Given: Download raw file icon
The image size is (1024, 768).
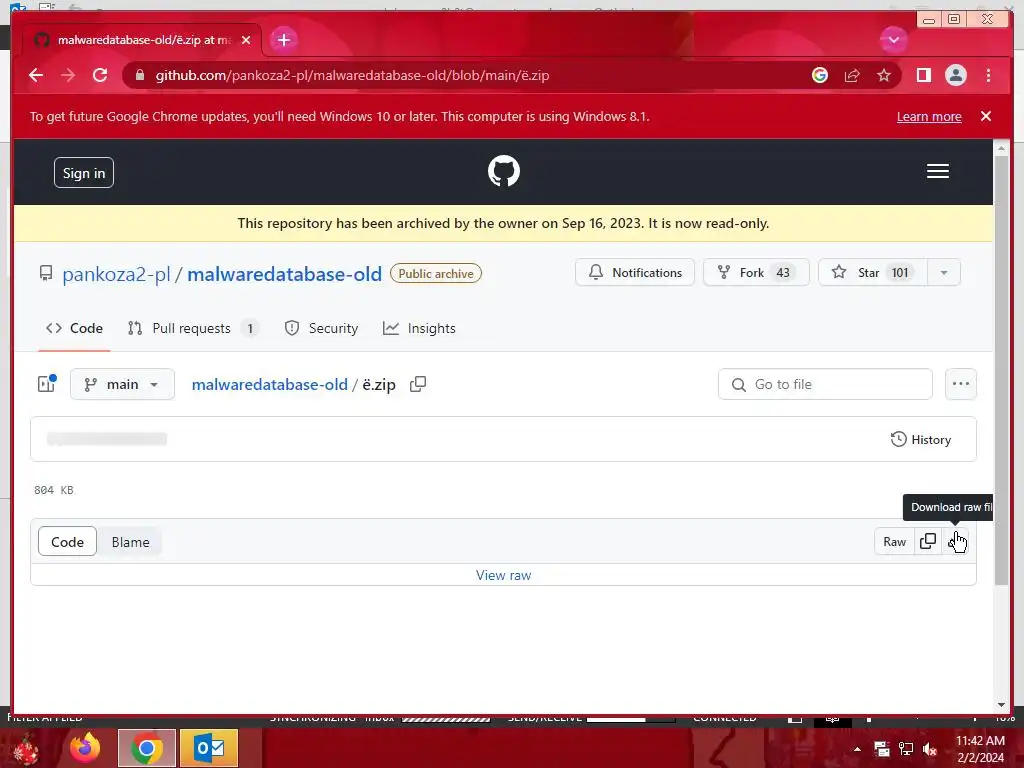Looking at the screenshot, I should point(955,541).
